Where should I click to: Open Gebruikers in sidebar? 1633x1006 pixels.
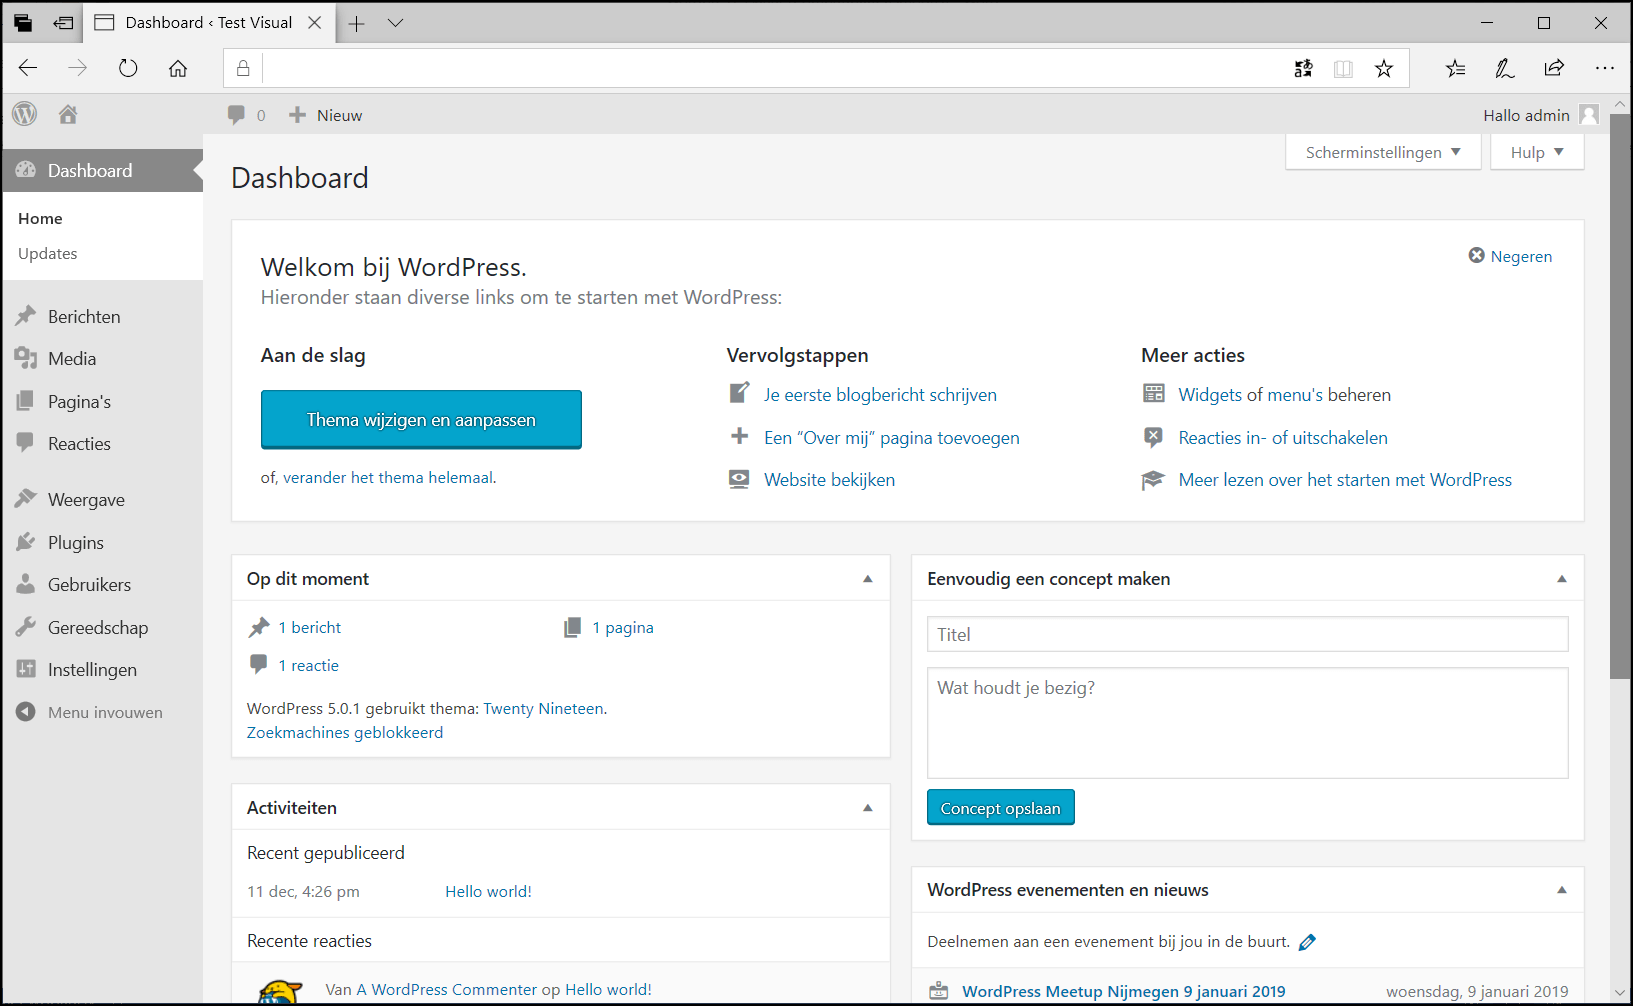pos(102,584)
